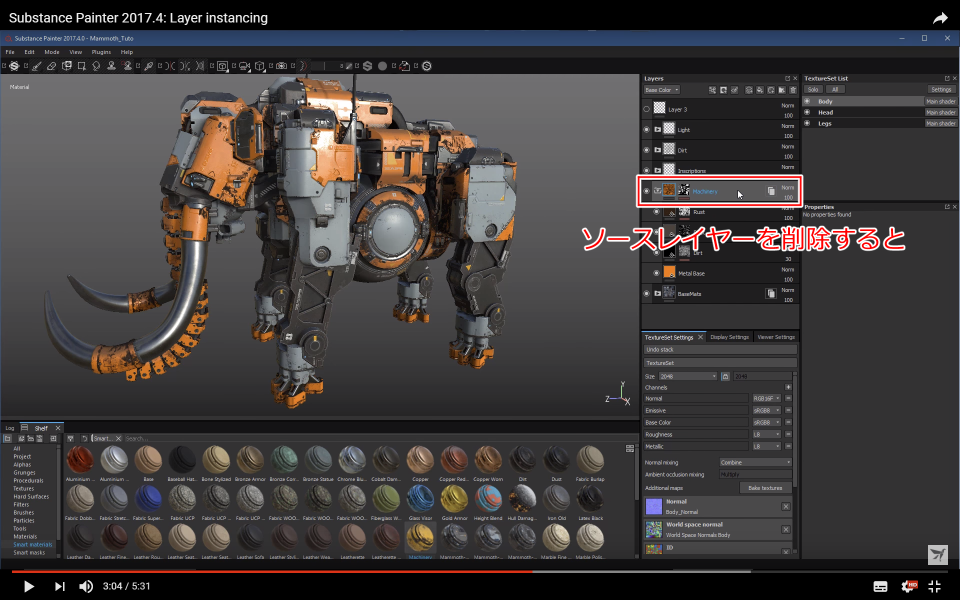
Task: Click Bake textures button
Action: pyautogui.click(x=765, y=488)
